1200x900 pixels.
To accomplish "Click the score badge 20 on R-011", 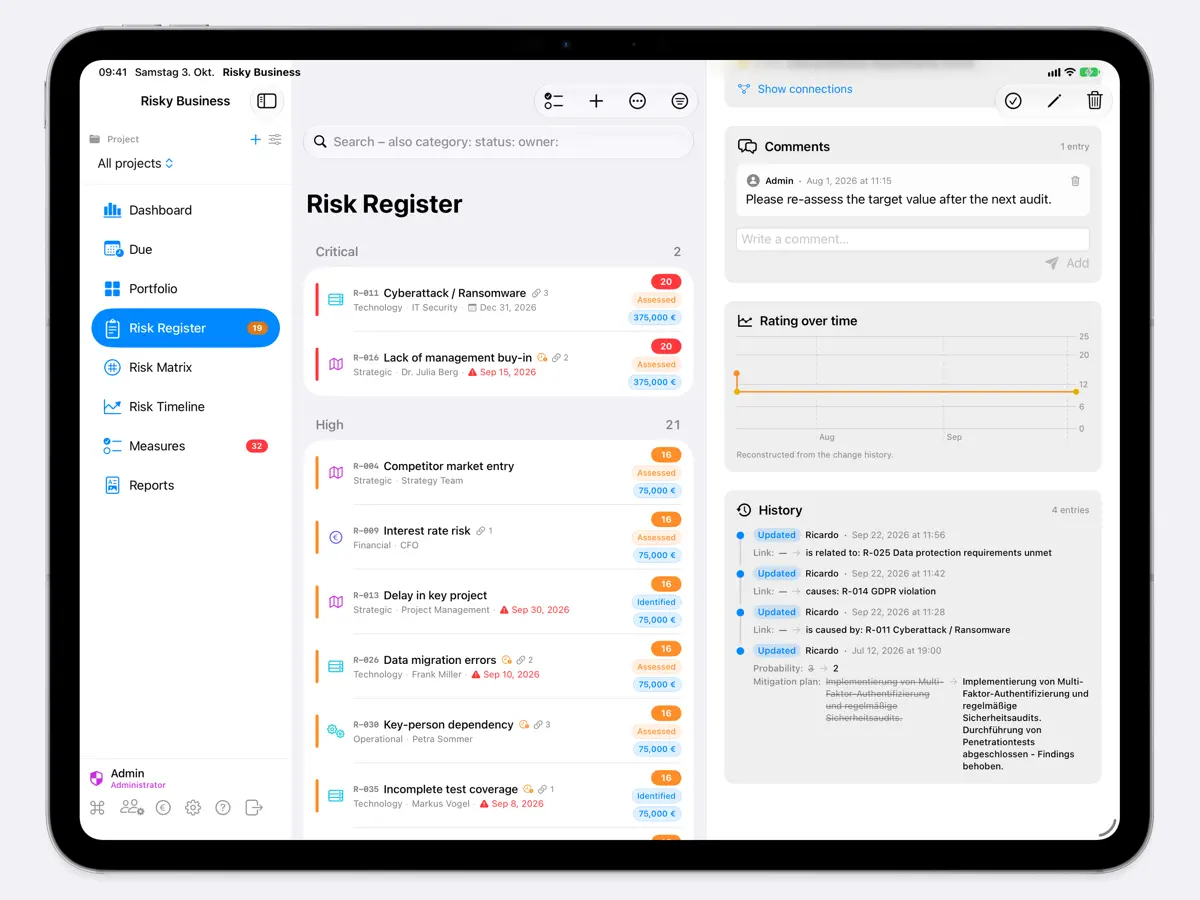I will [666, 282].
